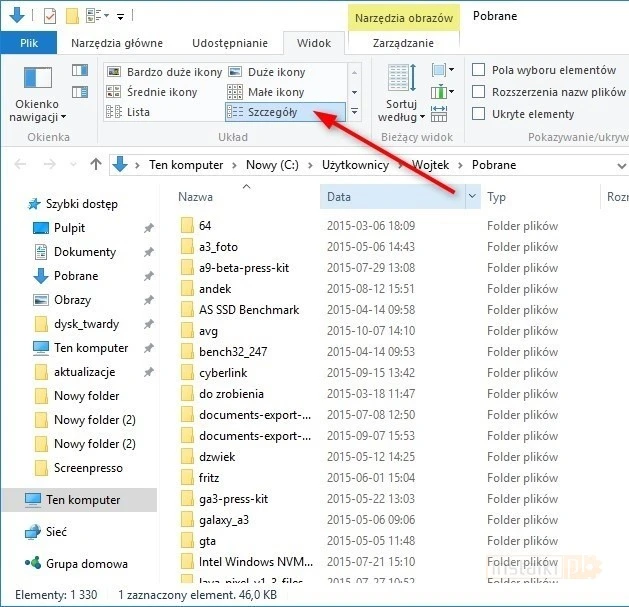Switch layout to Lista view
Viewport: 629px width, 607px height.
[x=137, y=112]
